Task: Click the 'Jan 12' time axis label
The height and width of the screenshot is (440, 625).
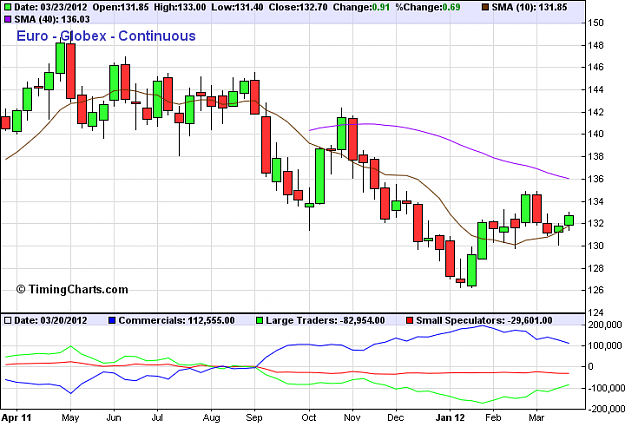Action: click(x=450, y=418)
